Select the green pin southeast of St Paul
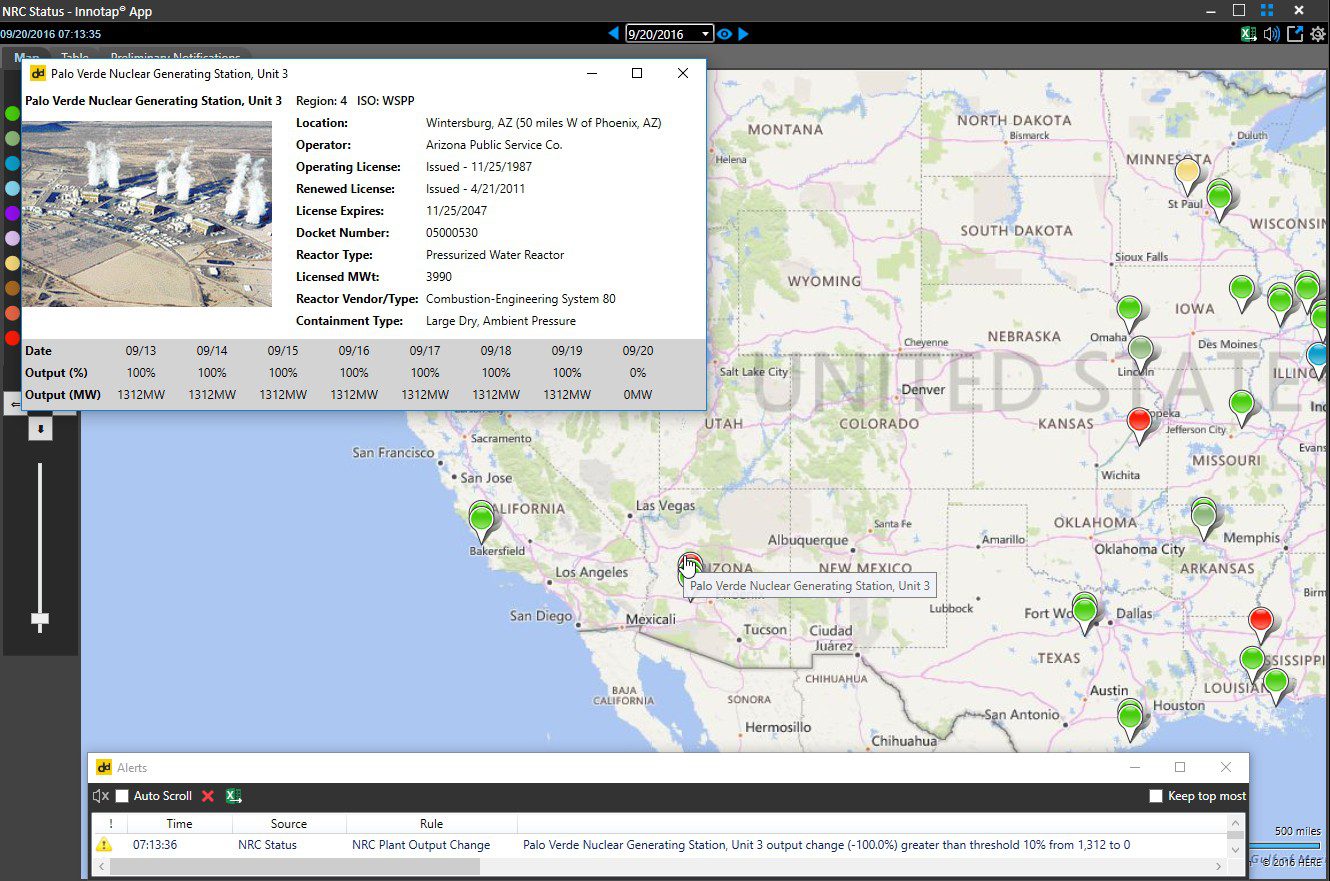The width and height of the screenshot is (1330, 881). coord(1219,198)
